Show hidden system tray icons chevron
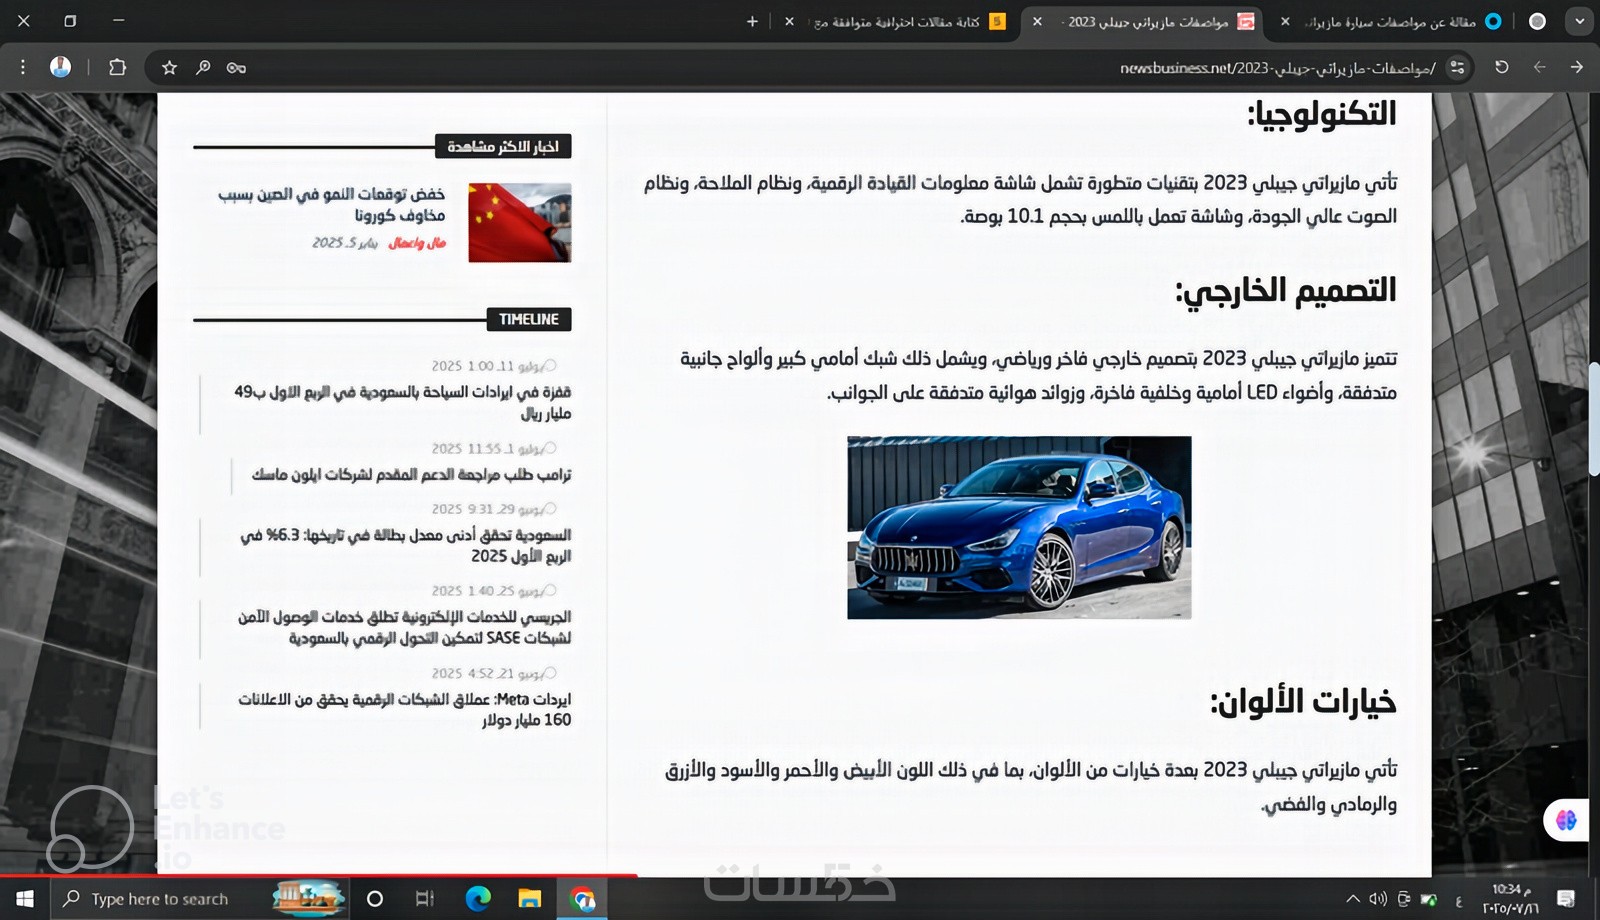Screen dimensions: 1600x920 click(x=1353, y=899)
